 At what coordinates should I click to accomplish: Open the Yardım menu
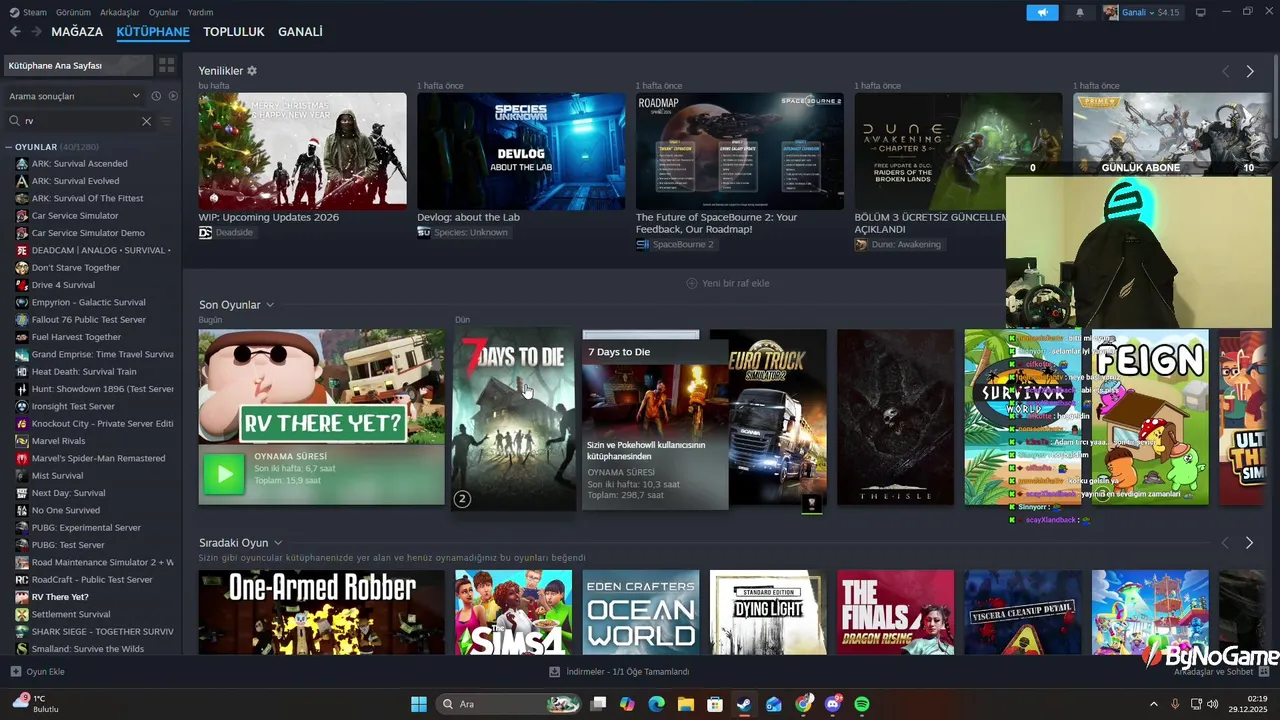click(x=201, y=12)
